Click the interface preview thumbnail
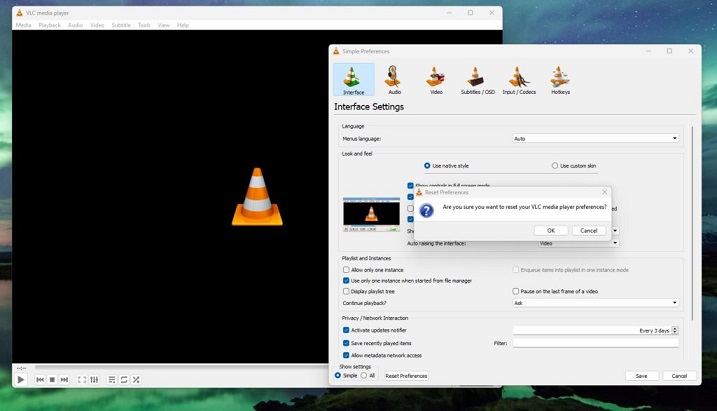The width and height of the screenshot is (717, 411). click(x=371, y=214)
